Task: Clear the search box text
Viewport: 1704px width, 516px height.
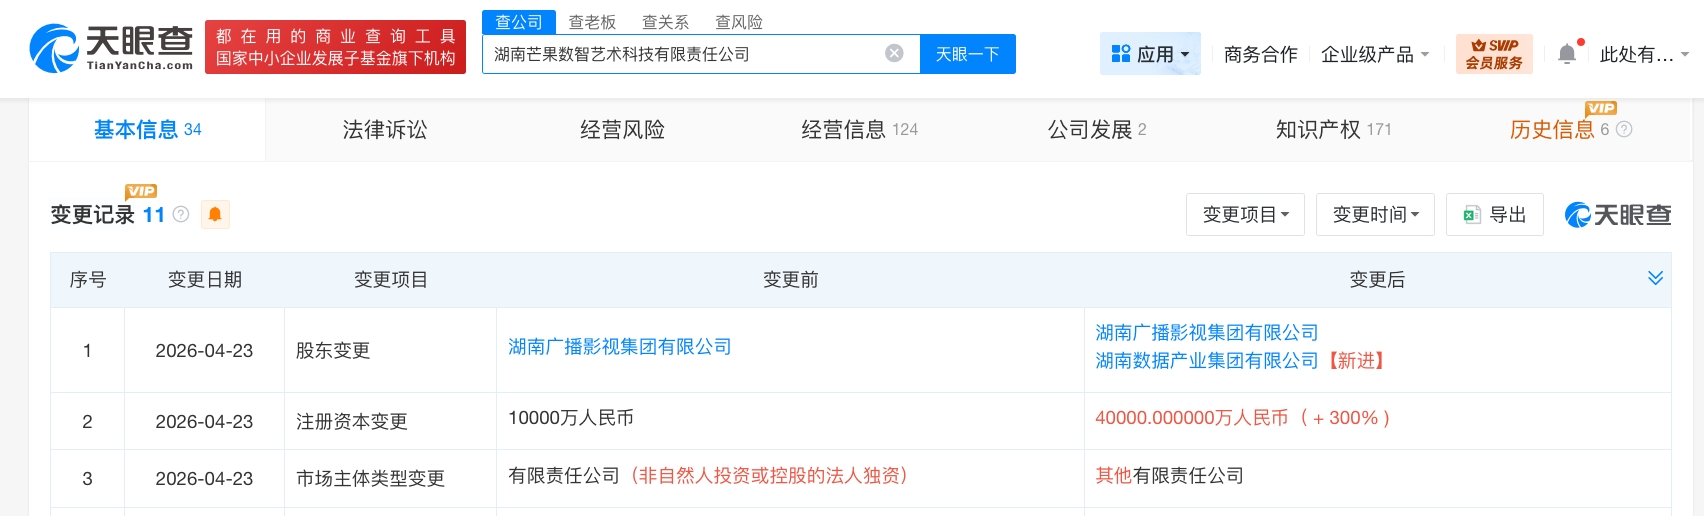Action: click(894, 54)
